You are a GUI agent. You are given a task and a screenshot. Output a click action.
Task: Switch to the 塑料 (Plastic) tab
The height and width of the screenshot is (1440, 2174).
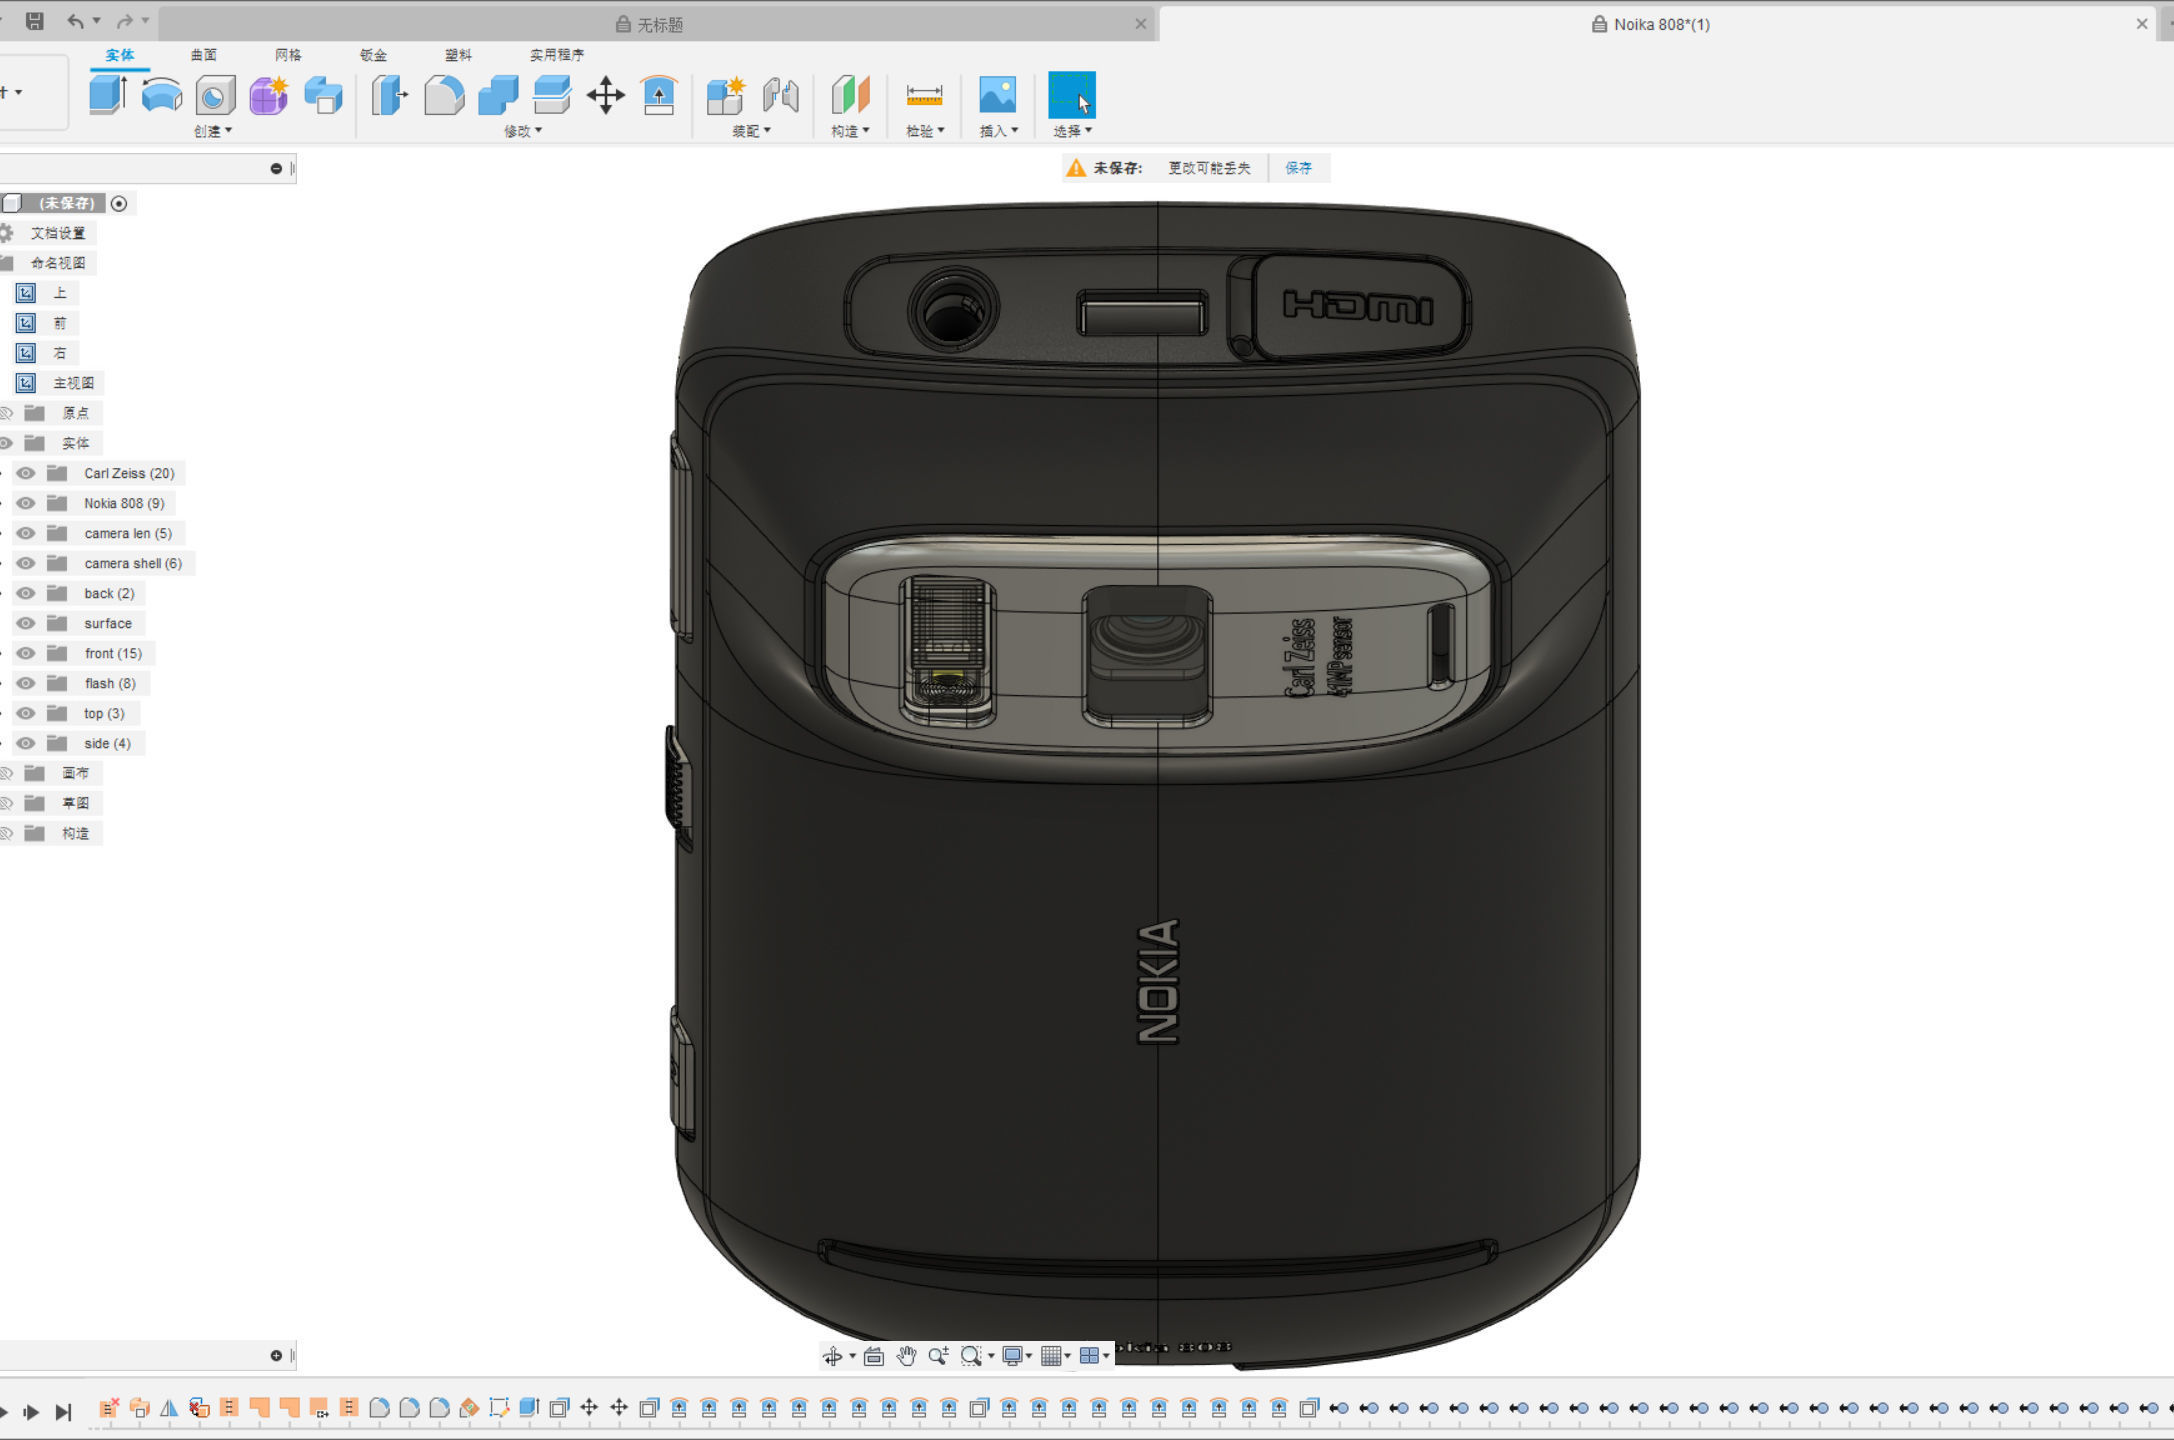[x=458, y=55]
